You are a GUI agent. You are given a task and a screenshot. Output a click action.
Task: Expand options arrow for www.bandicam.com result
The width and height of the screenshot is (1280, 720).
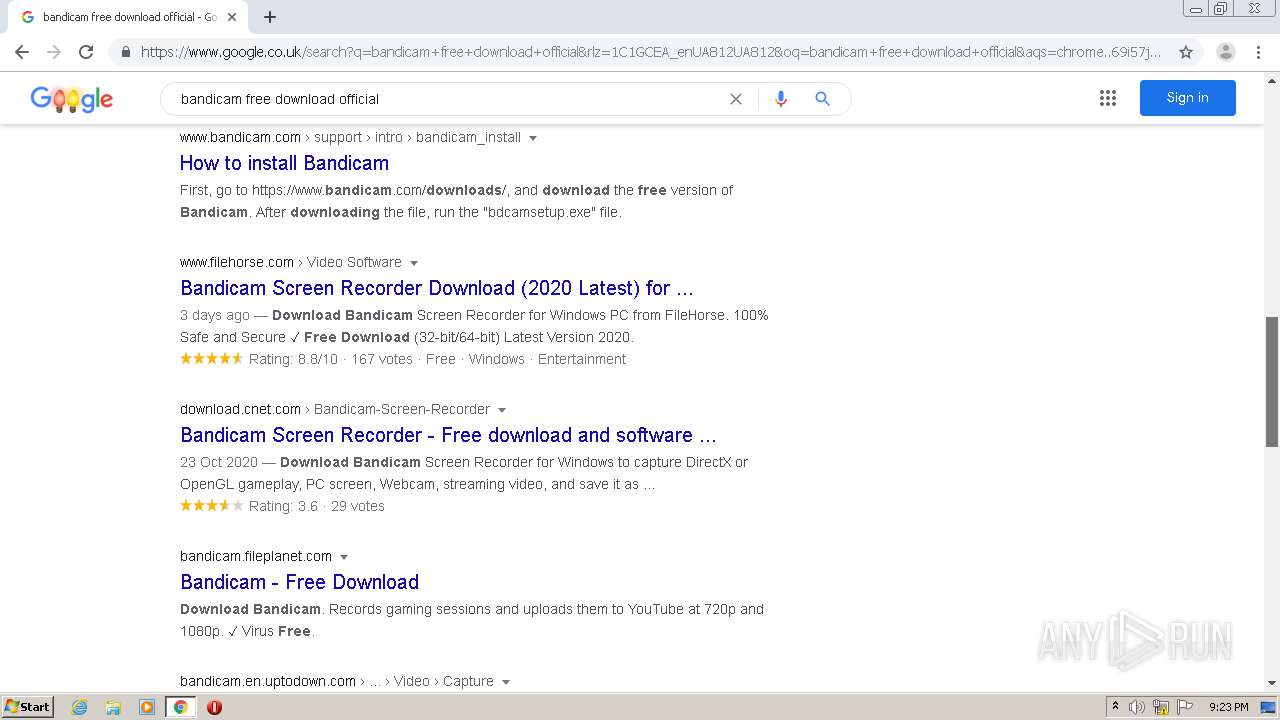point(533,138)
